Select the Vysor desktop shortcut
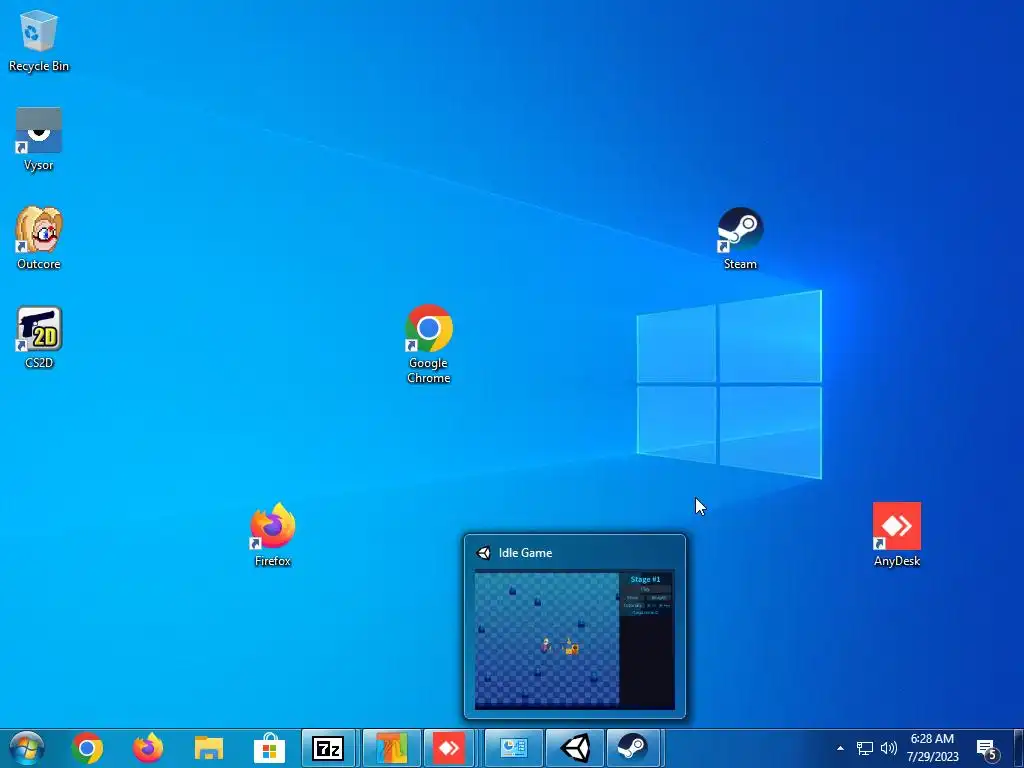 pos(39,139)
